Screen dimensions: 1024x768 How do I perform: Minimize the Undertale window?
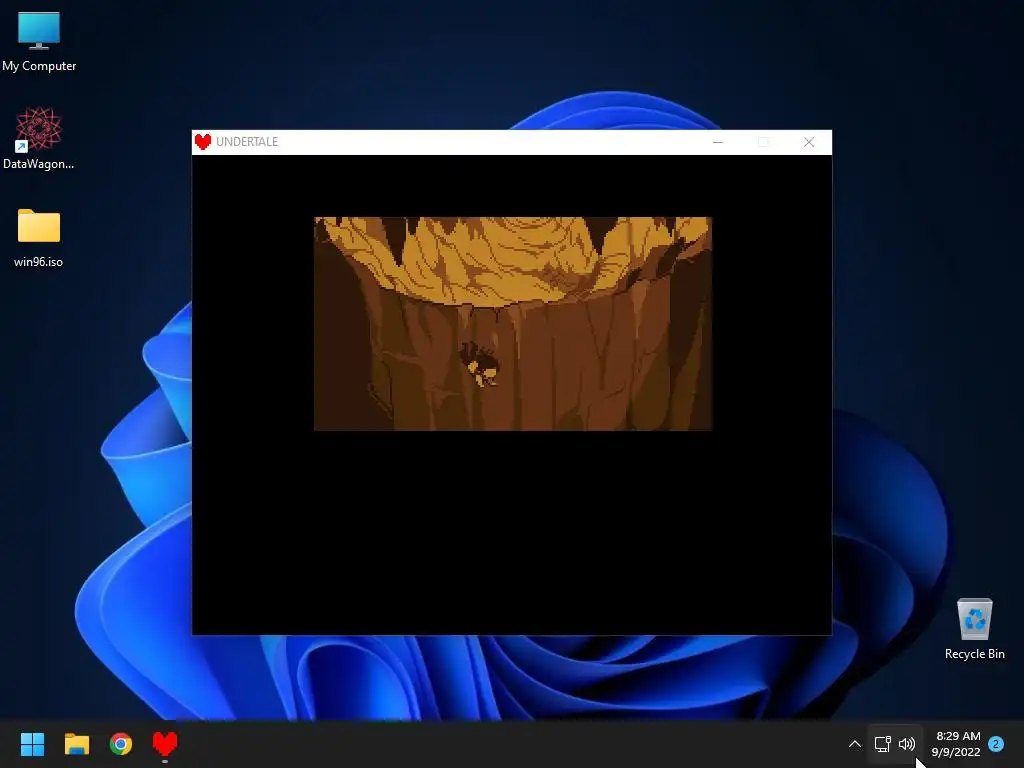[718, 142]
